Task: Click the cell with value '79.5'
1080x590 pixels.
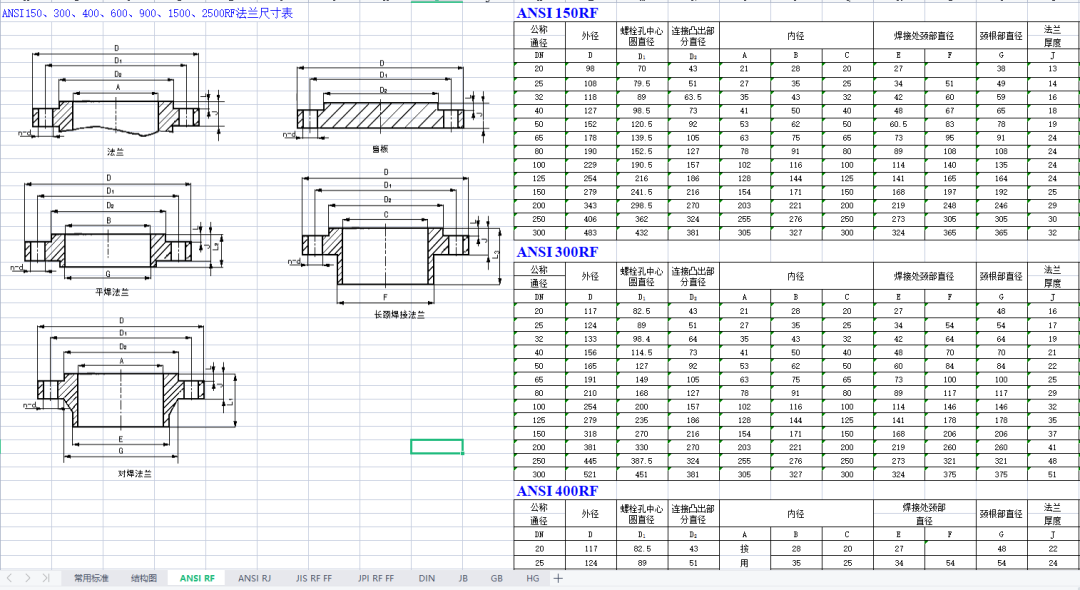Action: (x=641, y=83)
